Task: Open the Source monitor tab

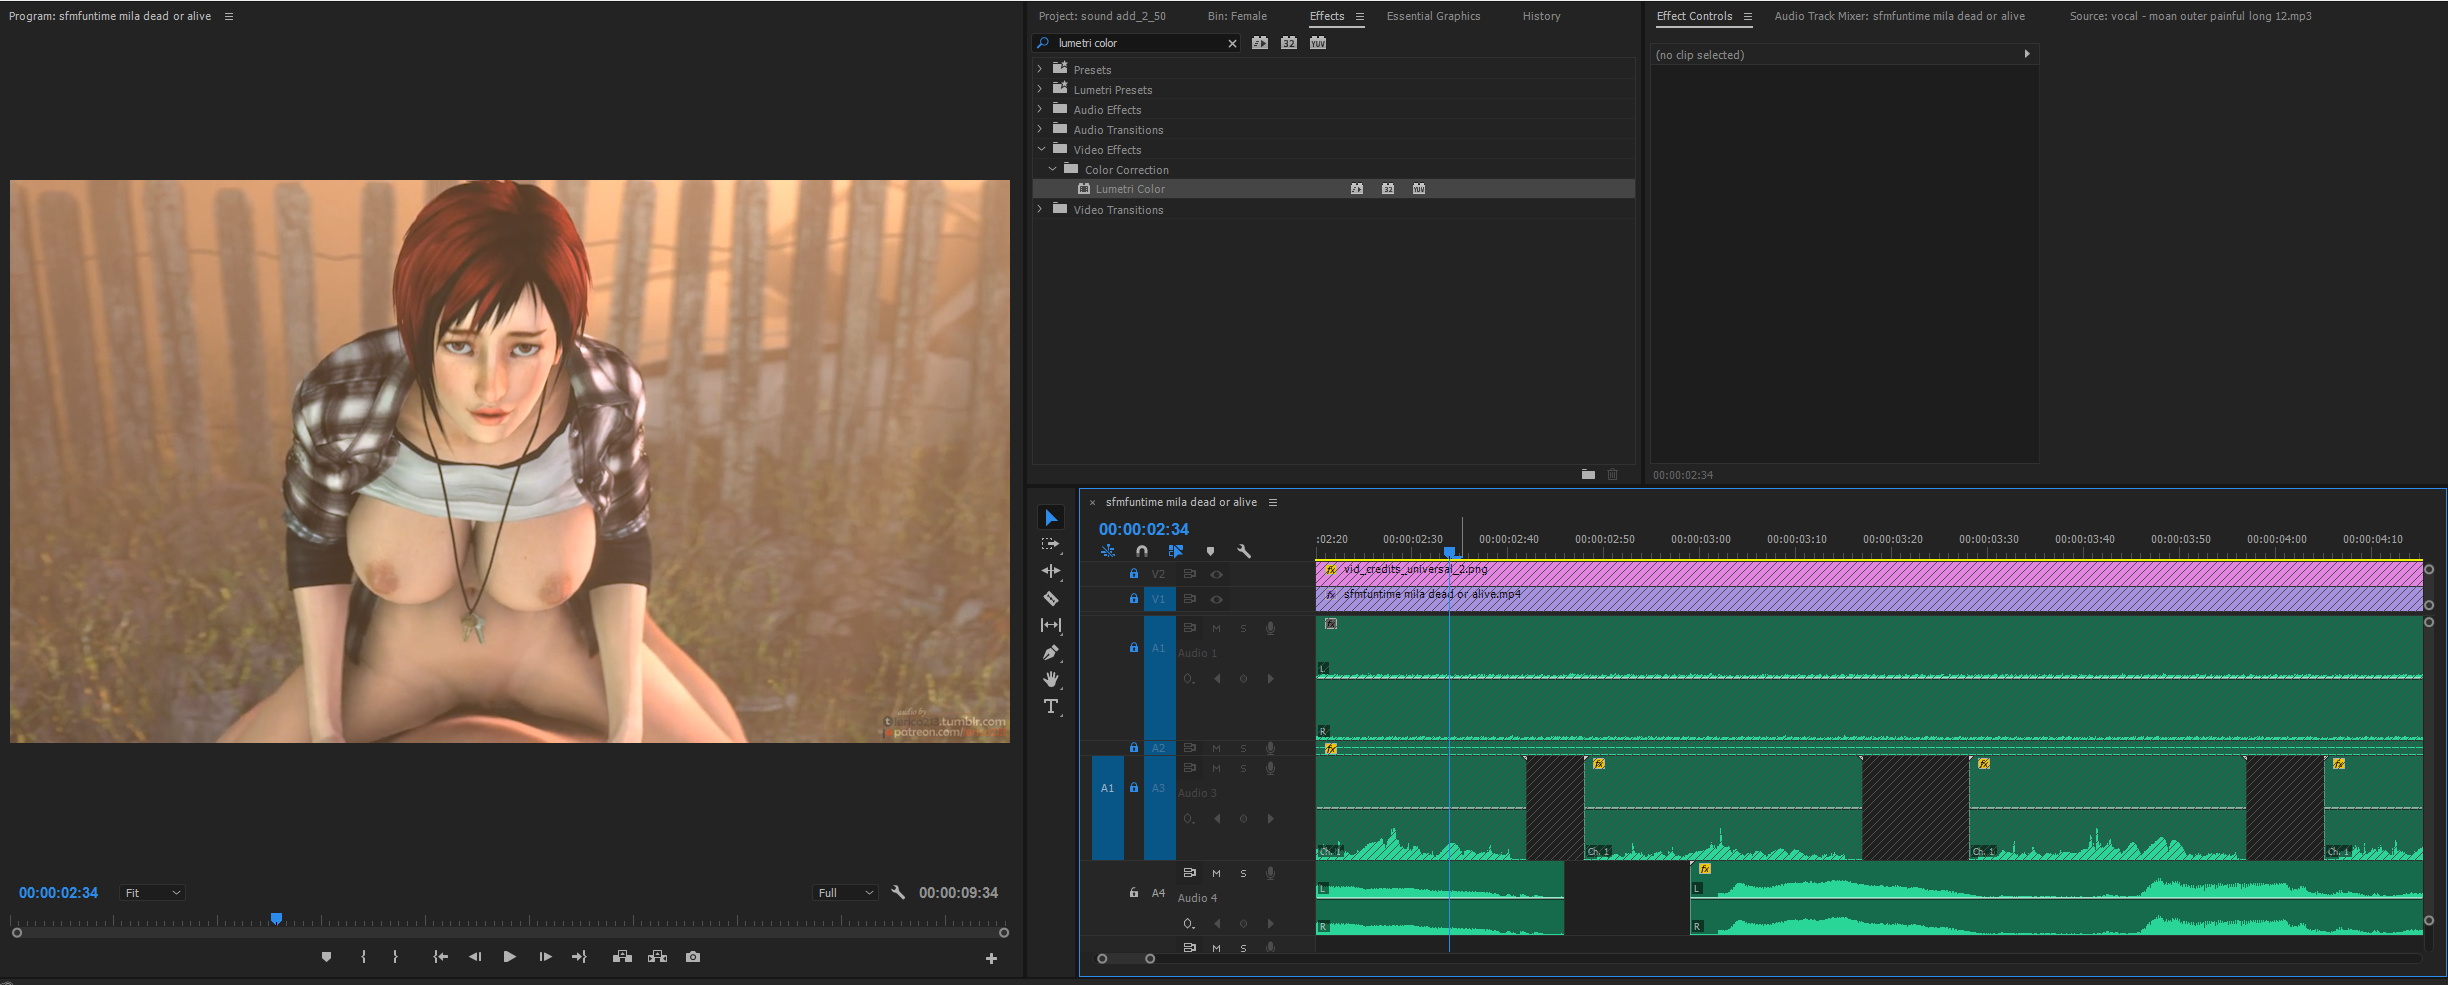Action: coord(2190,16)
